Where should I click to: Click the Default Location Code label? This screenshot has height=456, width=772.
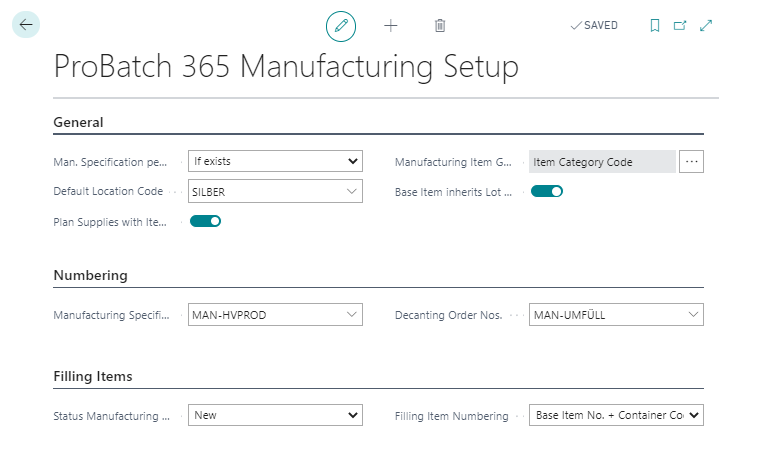[x=108, y=192]
